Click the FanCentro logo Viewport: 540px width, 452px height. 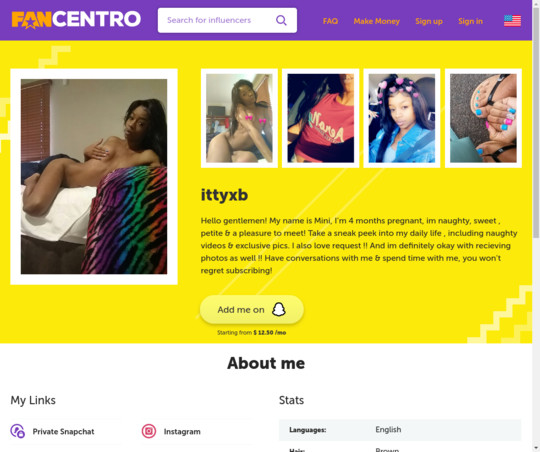tap(76, 20)
